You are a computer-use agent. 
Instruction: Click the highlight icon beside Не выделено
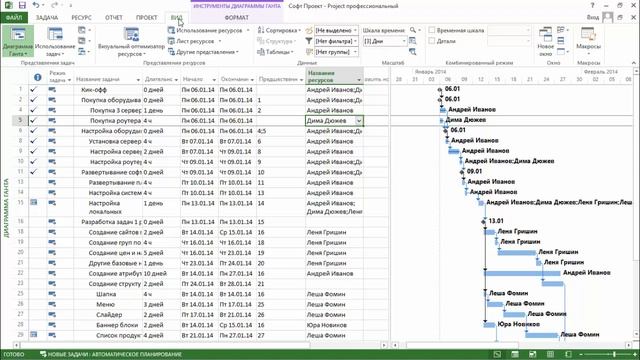[x=309, y=31]
